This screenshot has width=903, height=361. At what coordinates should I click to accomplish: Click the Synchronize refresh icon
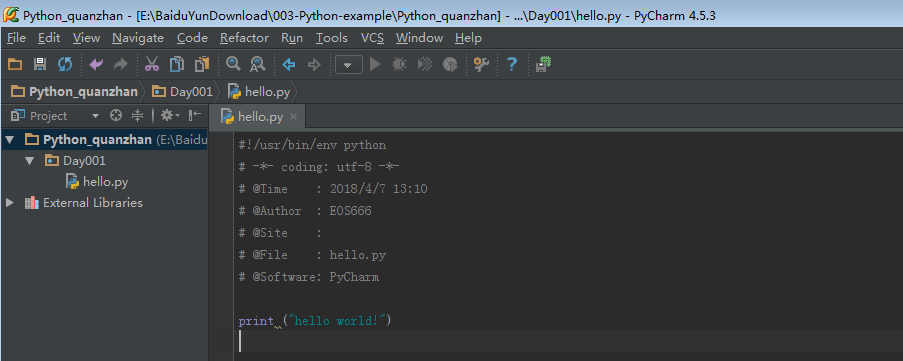pyautogui.click(x=65, y=64)
